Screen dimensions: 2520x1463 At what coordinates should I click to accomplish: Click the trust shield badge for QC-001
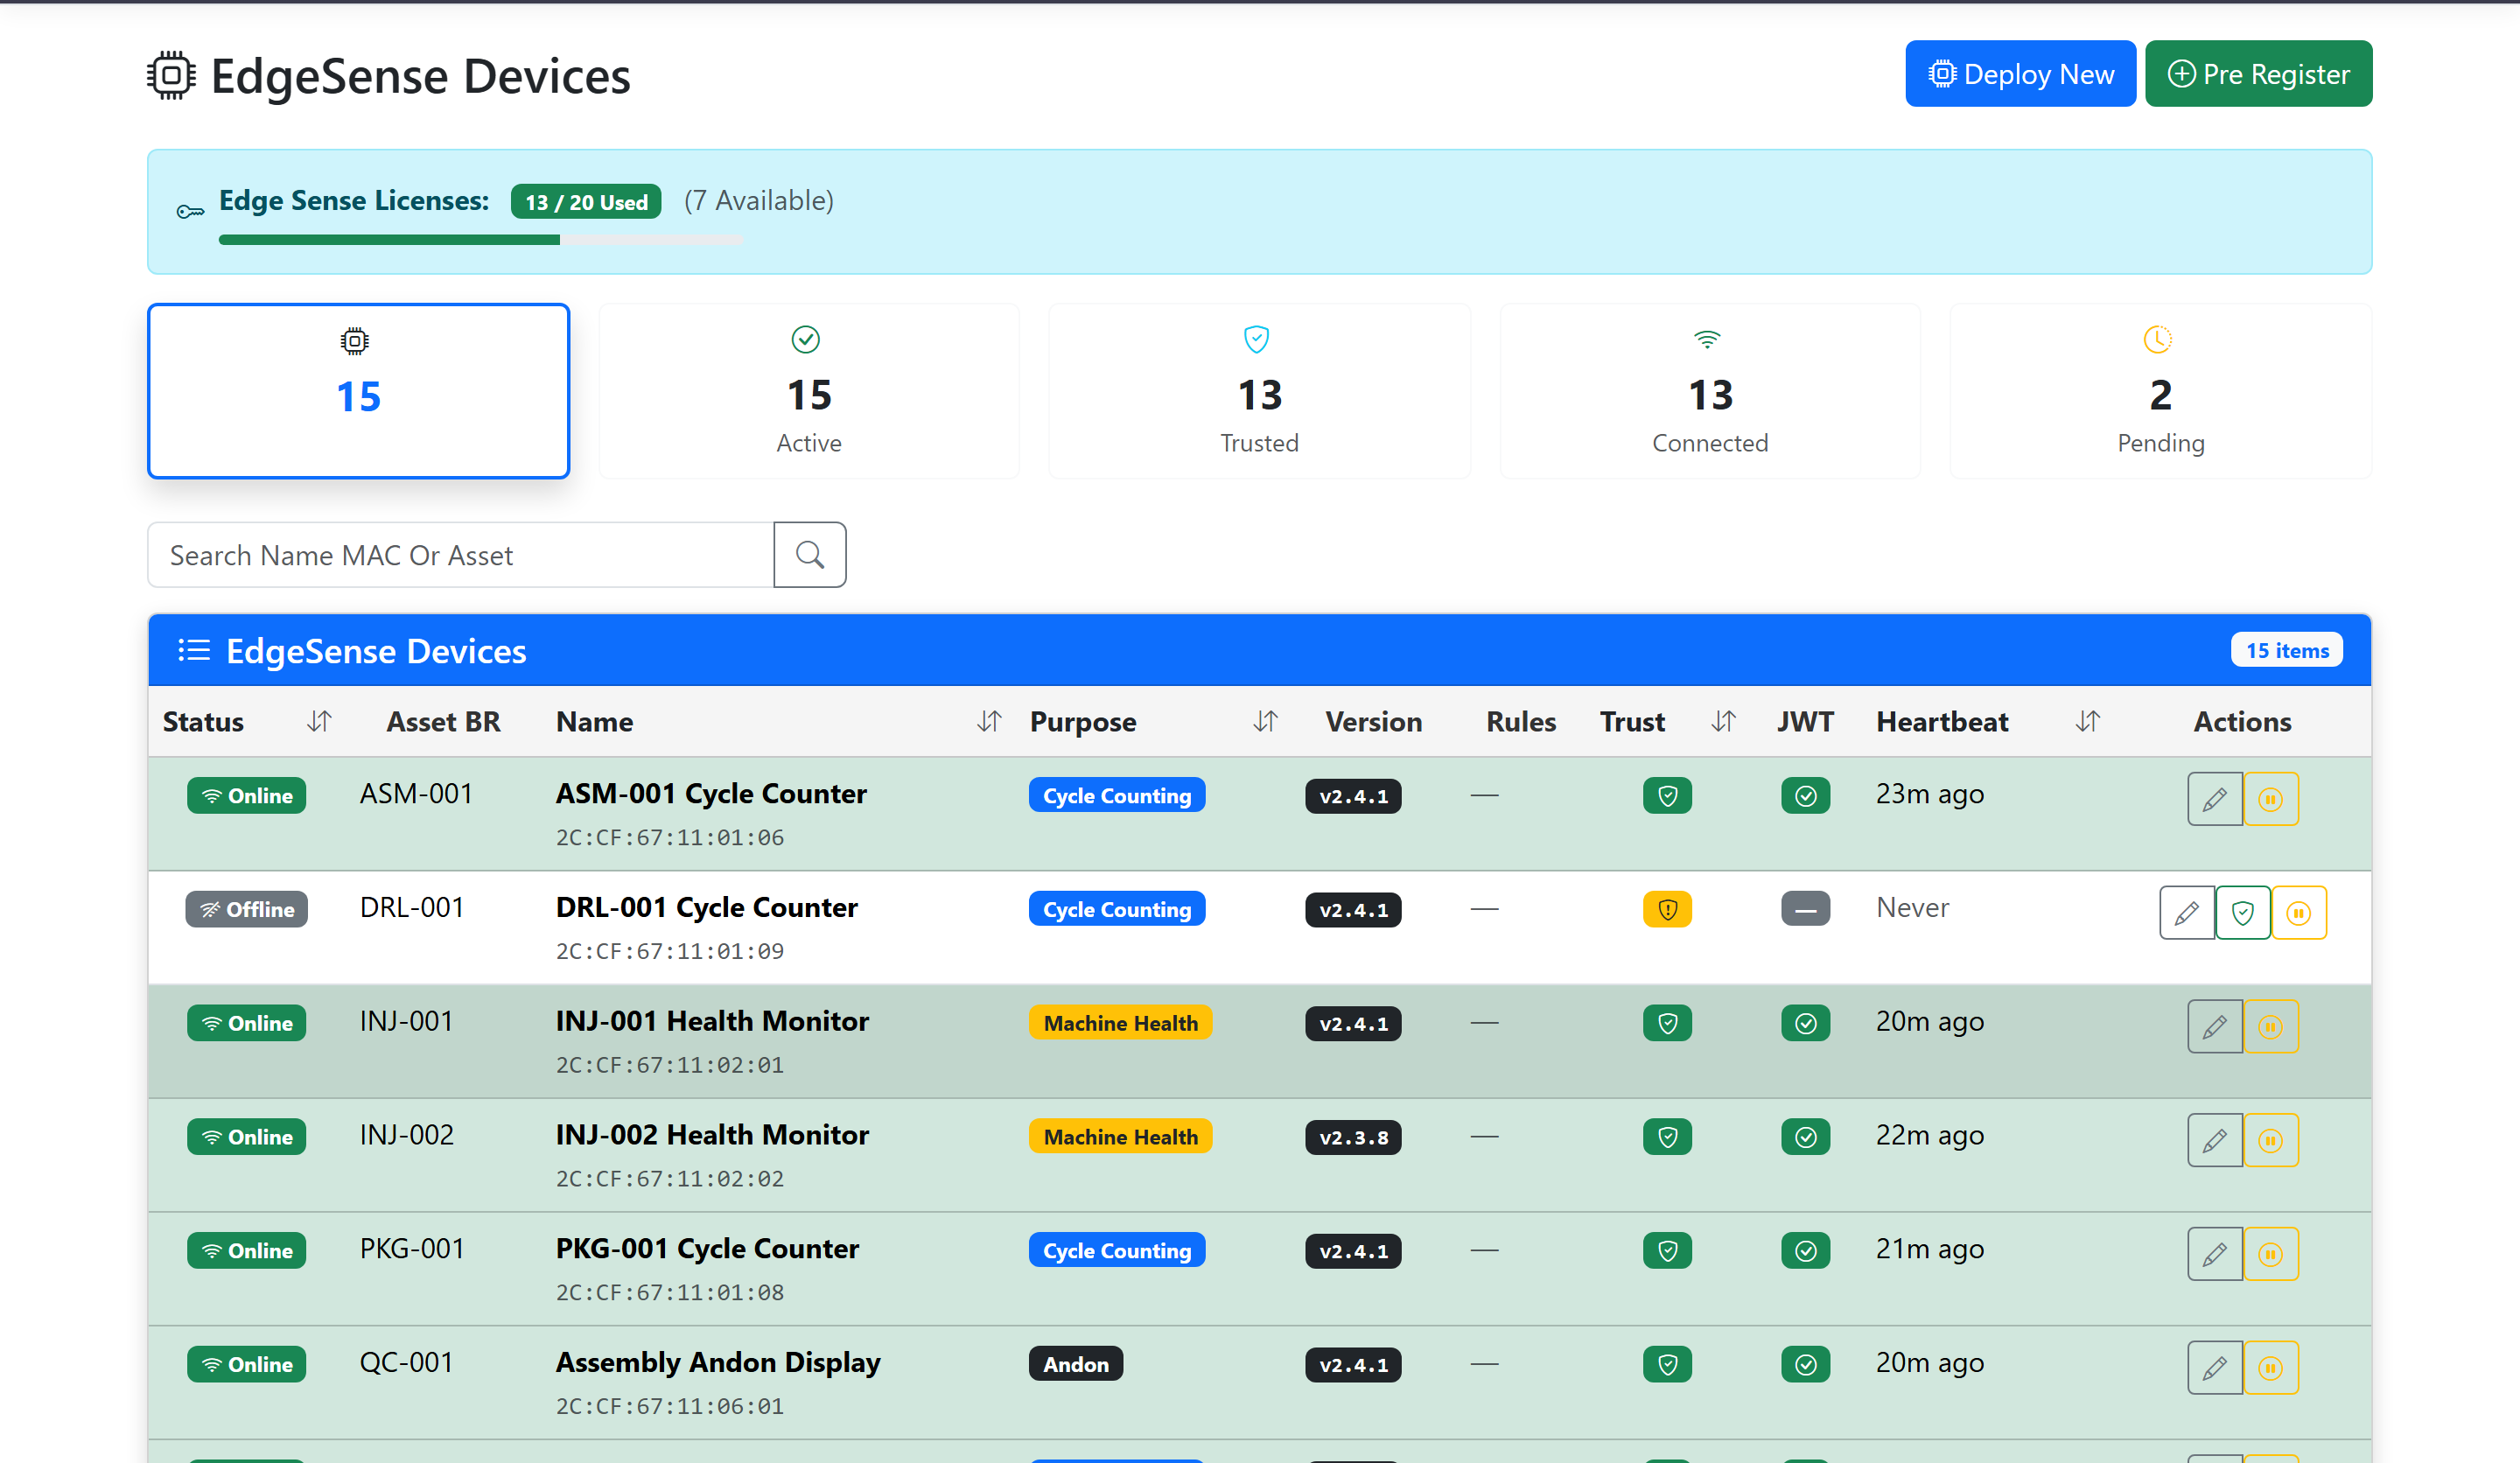coord(1667,1365)
